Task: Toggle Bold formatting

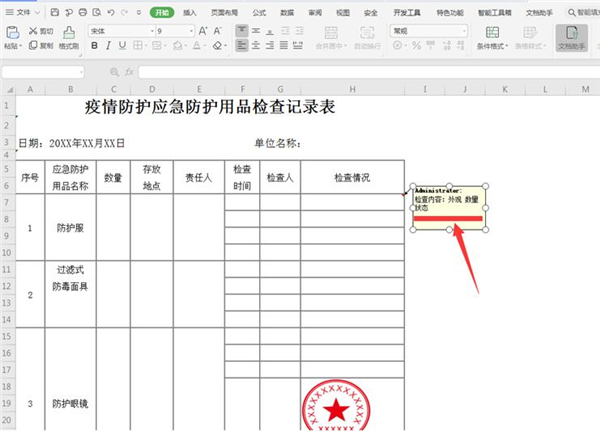Action: pos(95,46)
